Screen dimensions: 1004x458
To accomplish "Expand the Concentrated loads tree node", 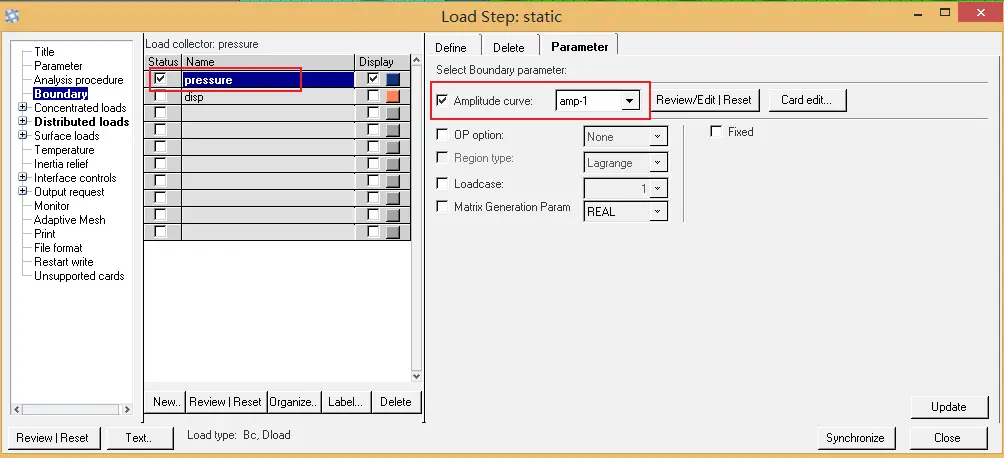I will coord(23,108).
